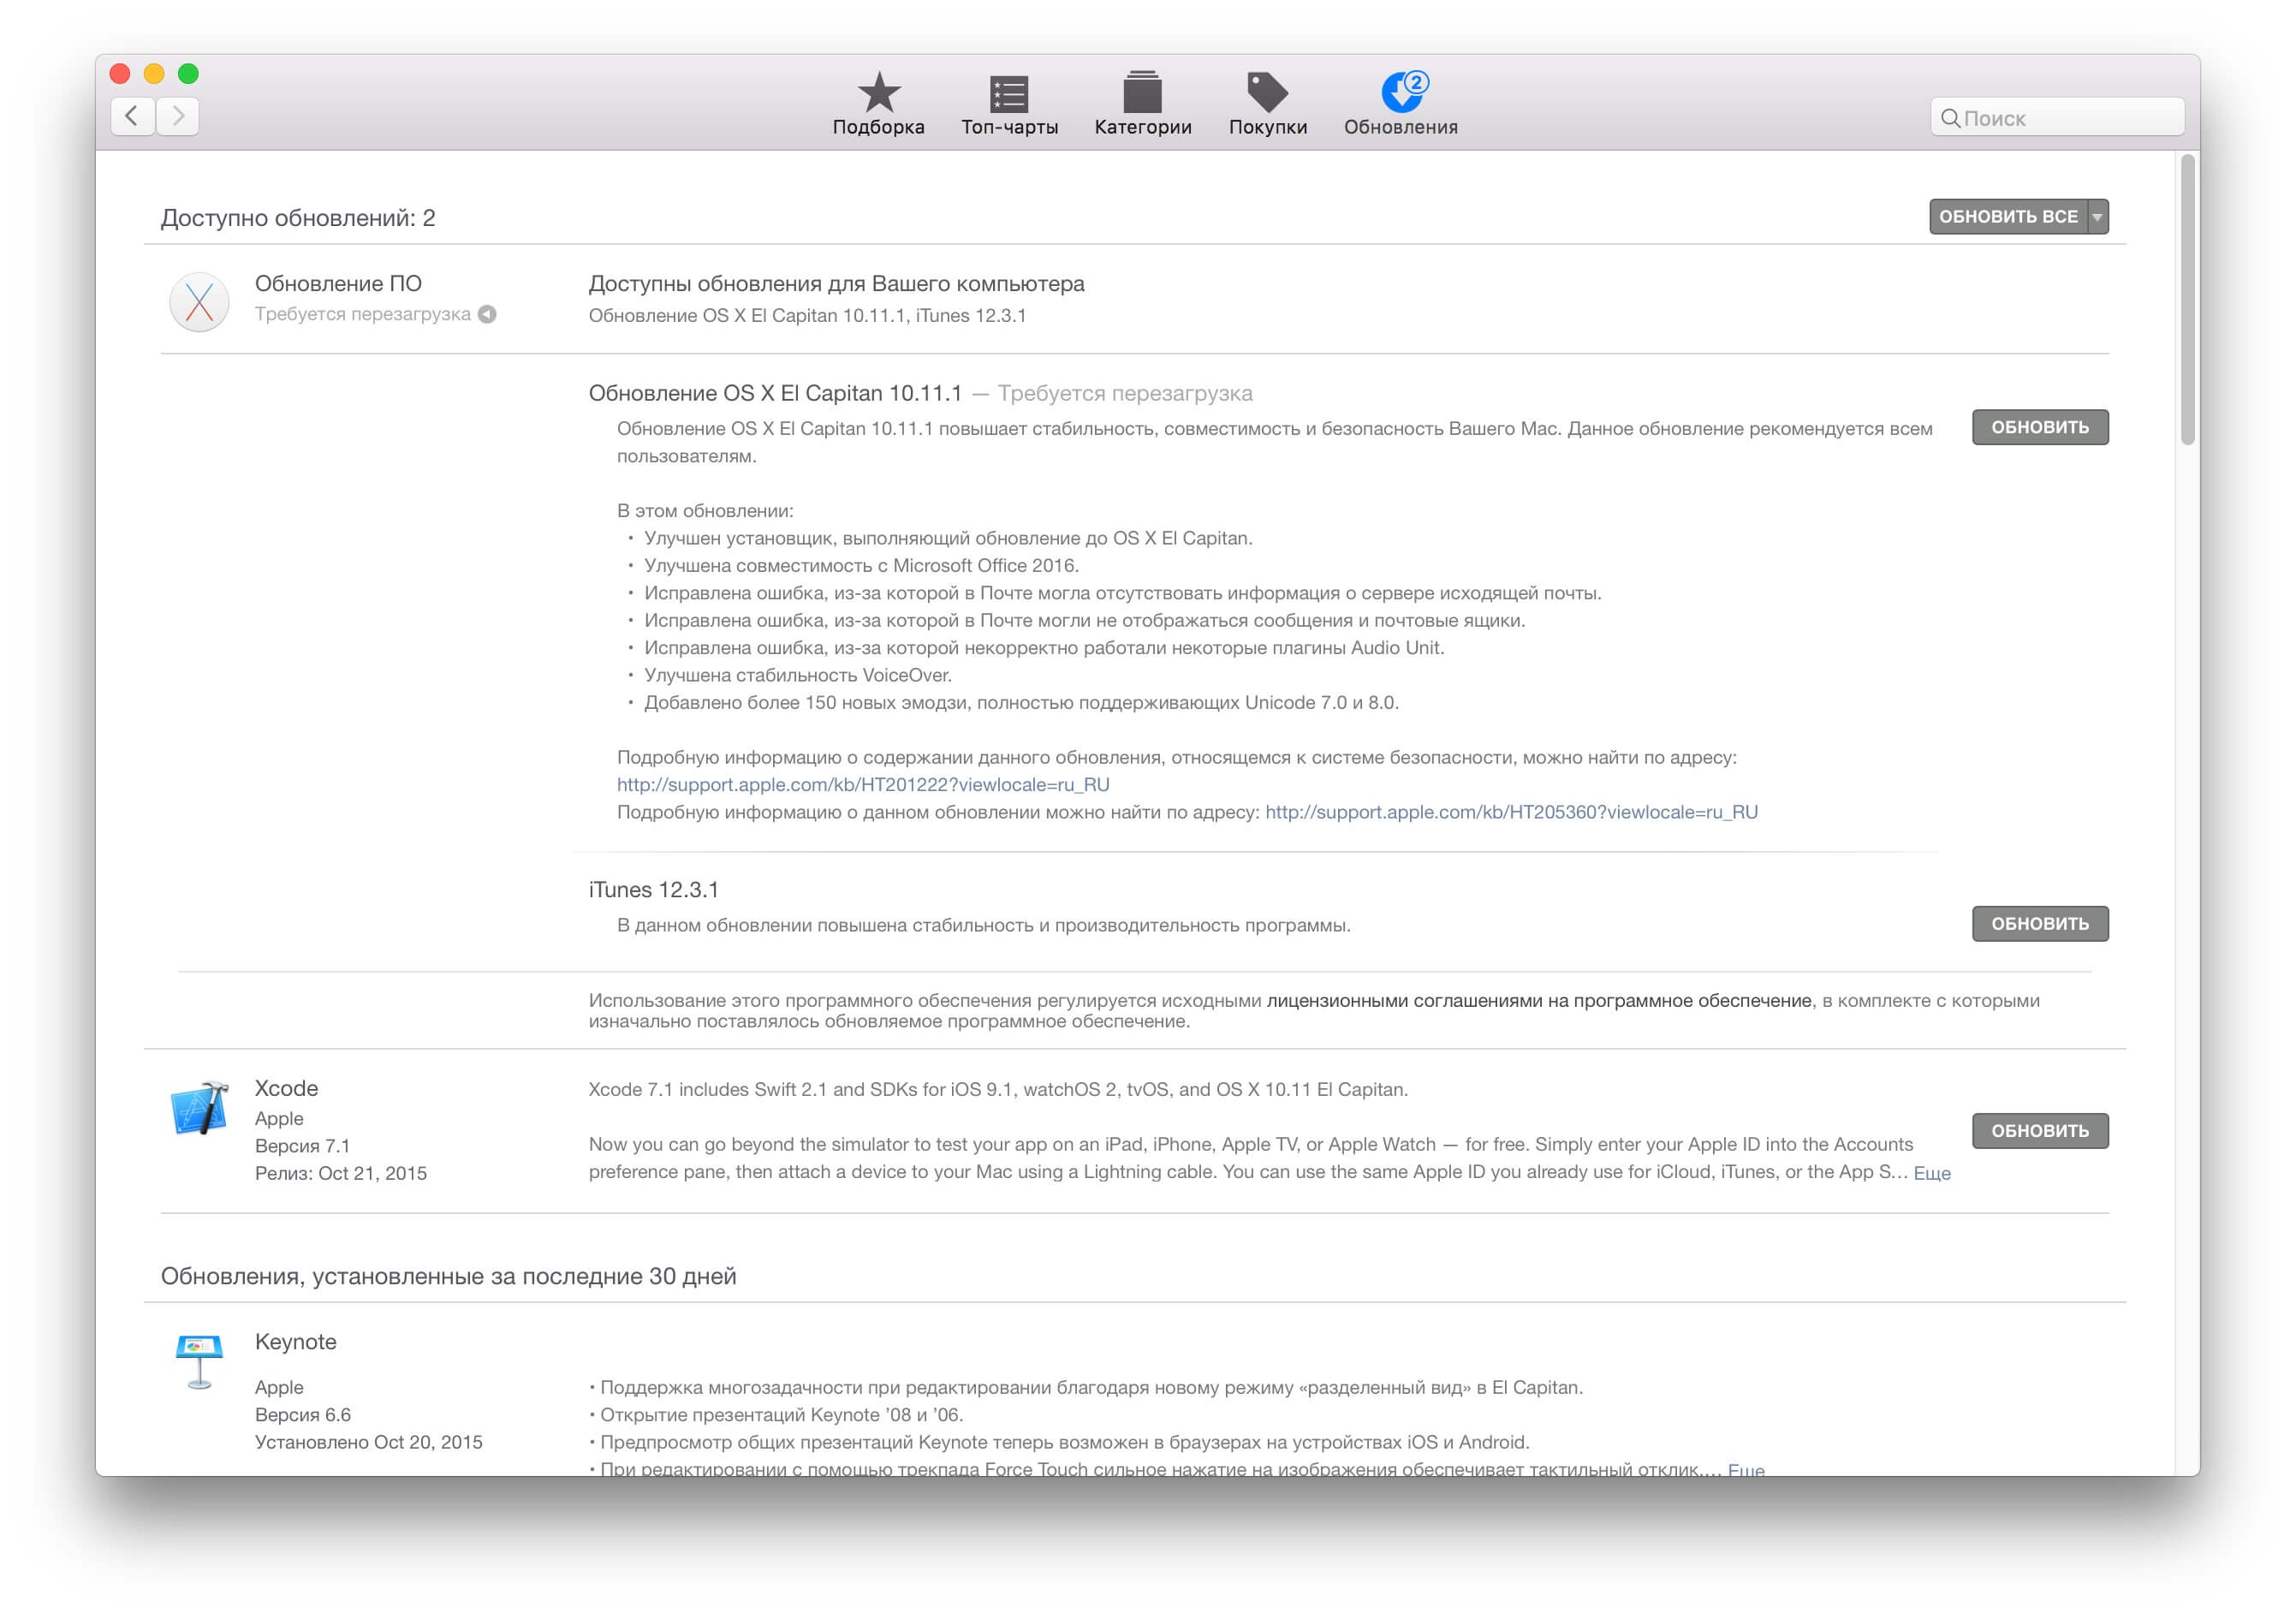2296x1613 pixels.
Task: Click the Keynote app icon
Action: (x=199, y=1361)
